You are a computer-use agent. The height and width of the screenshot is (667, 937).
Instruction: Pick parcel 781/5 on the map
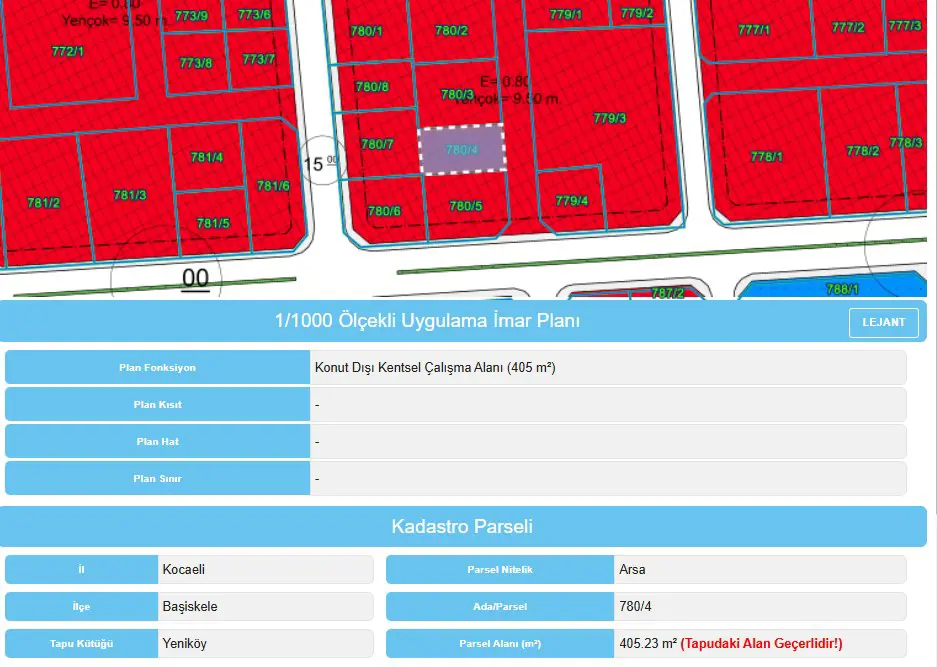coord(213,223)
